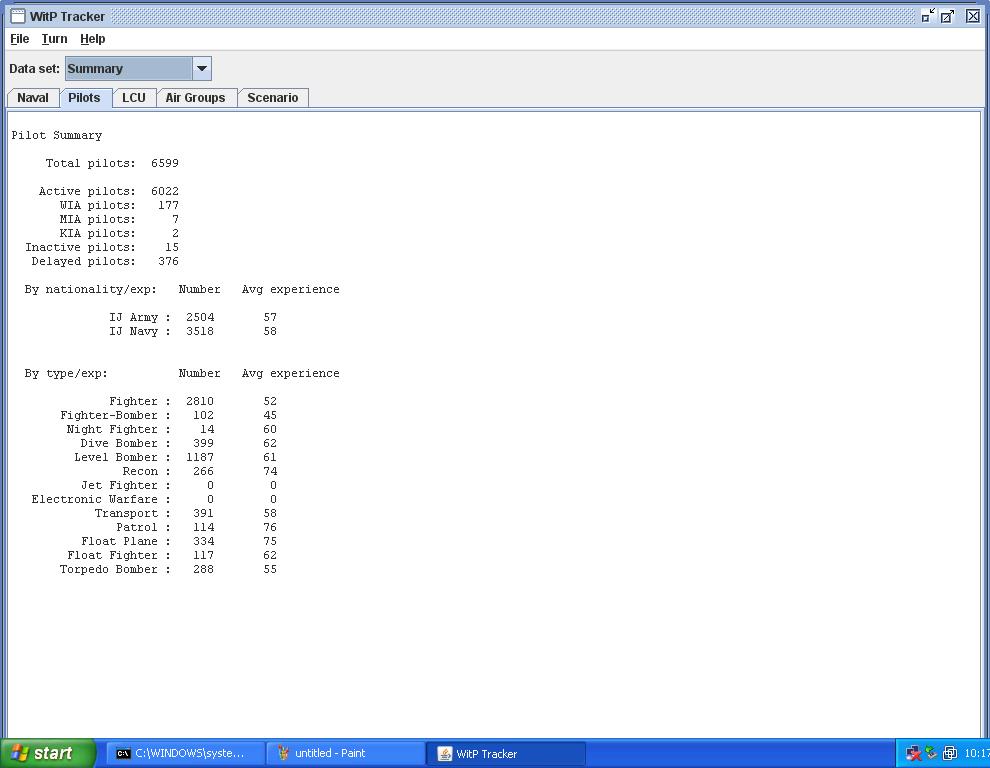Switch to the LCU tab
The height and width of the screenshot is (768, 990).
(x=134, y=98)
